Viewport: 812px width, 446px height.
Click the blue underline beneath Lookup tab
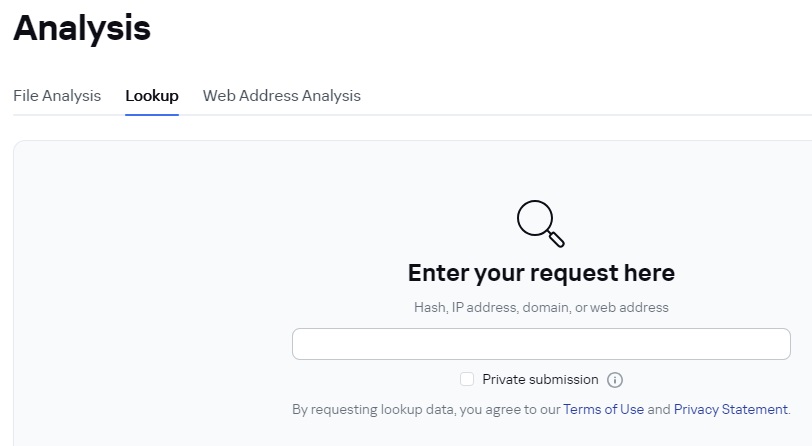click(x=152, y=114)
